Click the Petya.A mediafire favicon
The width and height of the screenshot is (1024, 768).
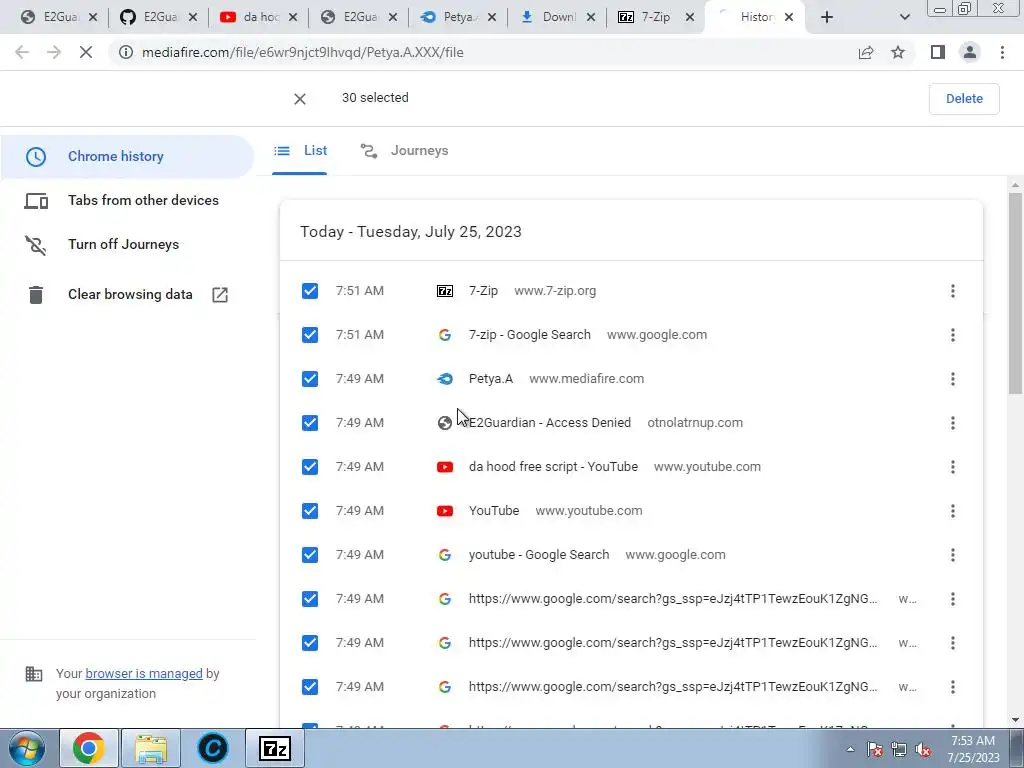445,379
